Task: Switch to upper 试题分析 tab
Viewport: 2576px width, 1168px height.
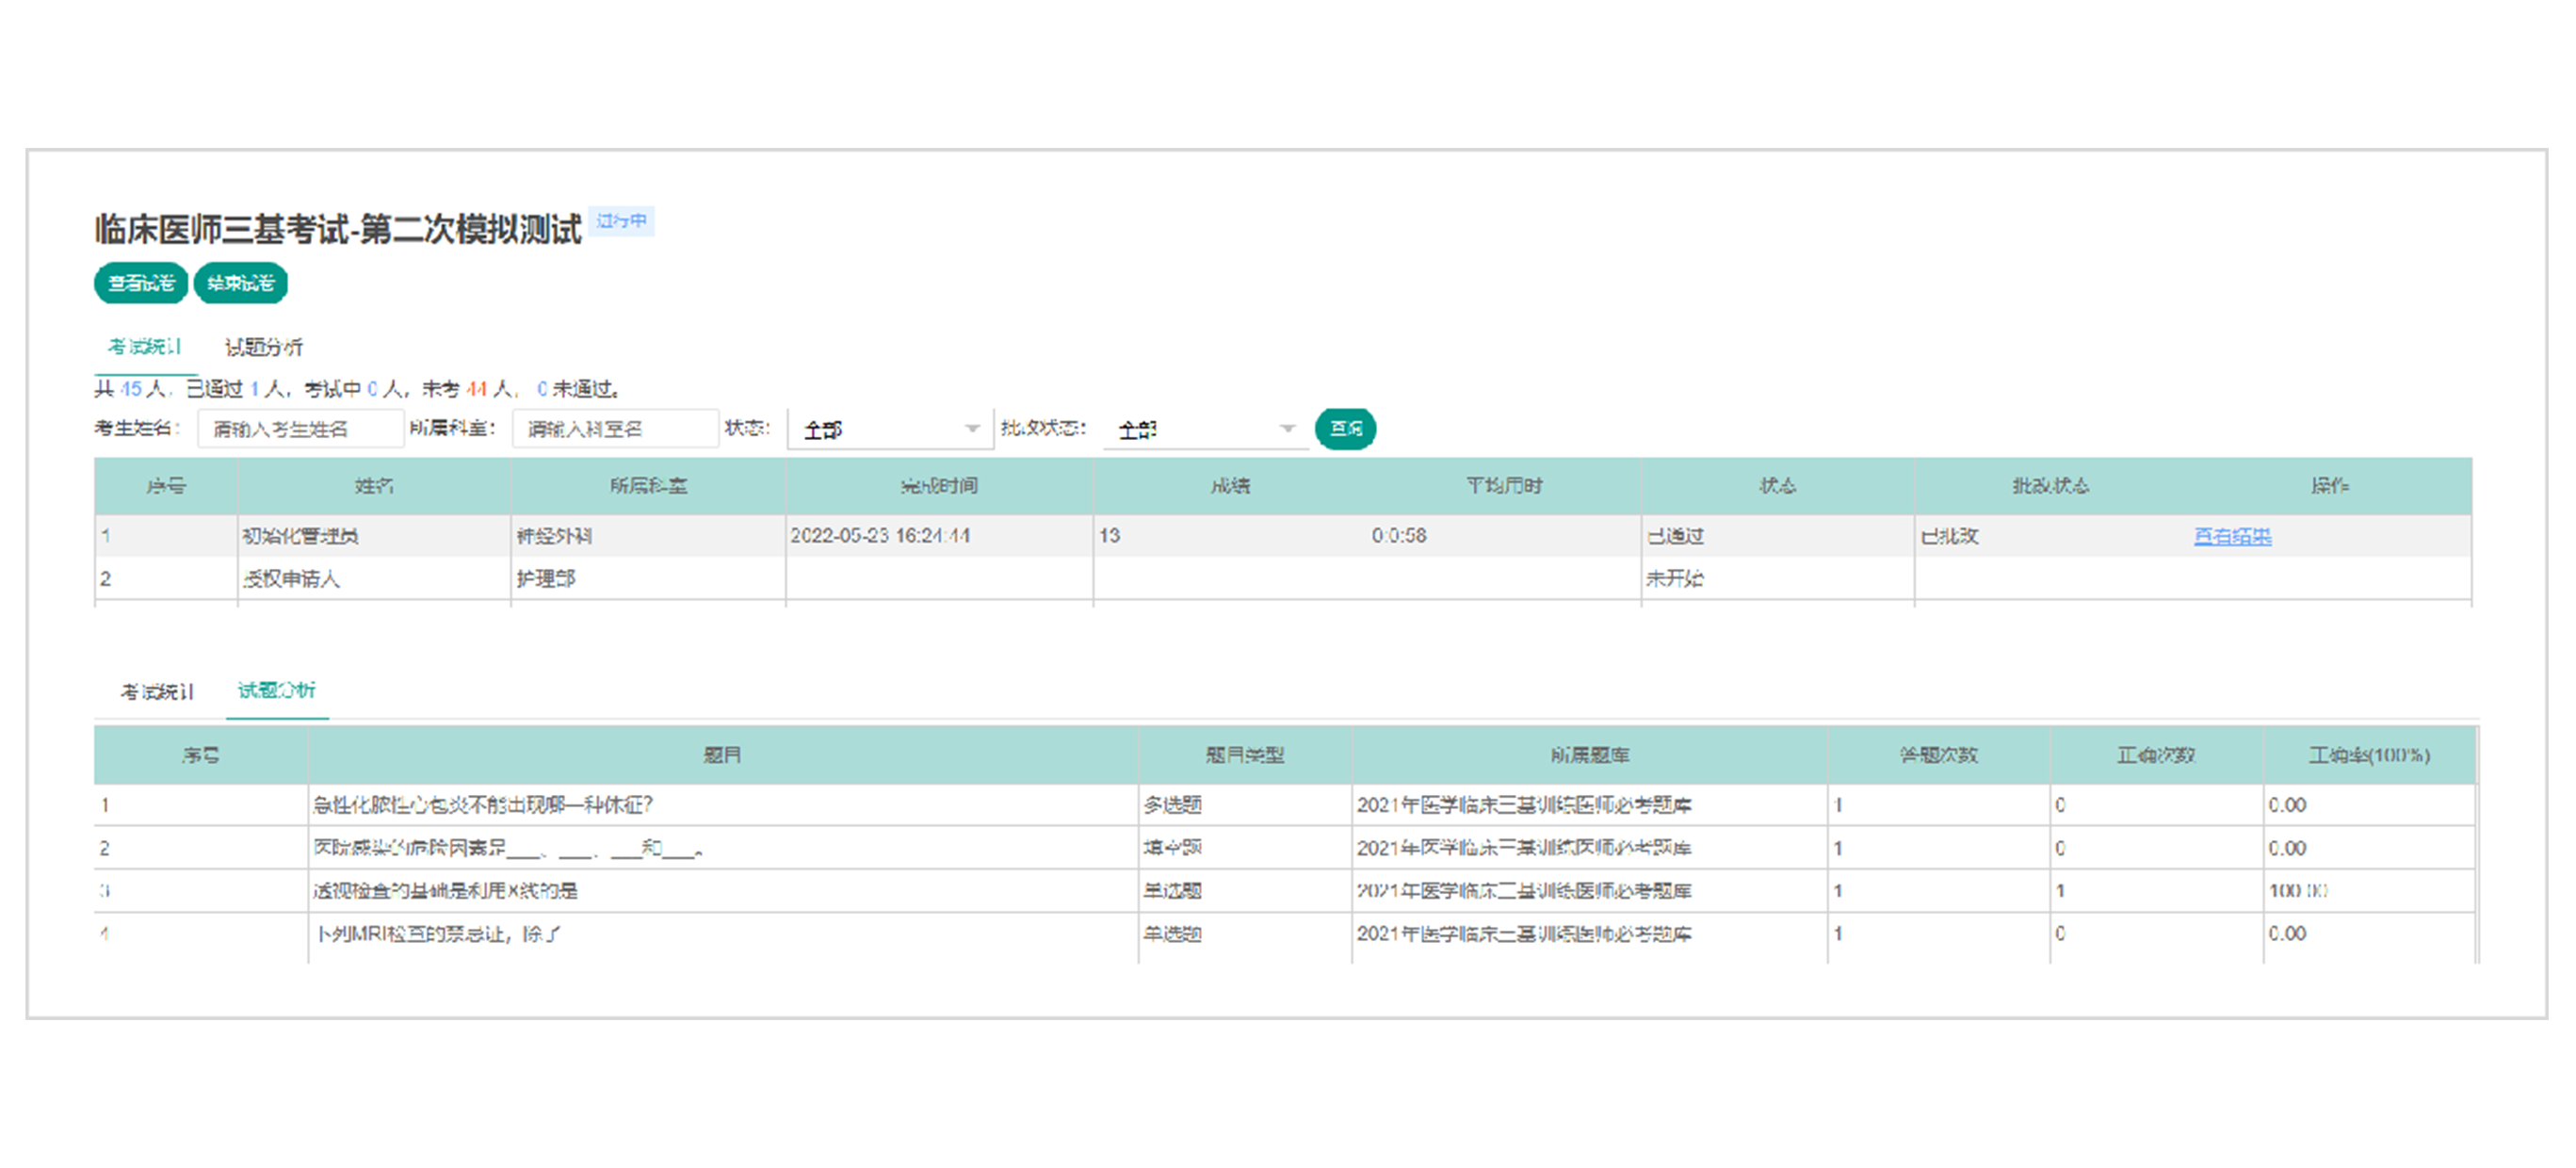Action: [263, 347]
